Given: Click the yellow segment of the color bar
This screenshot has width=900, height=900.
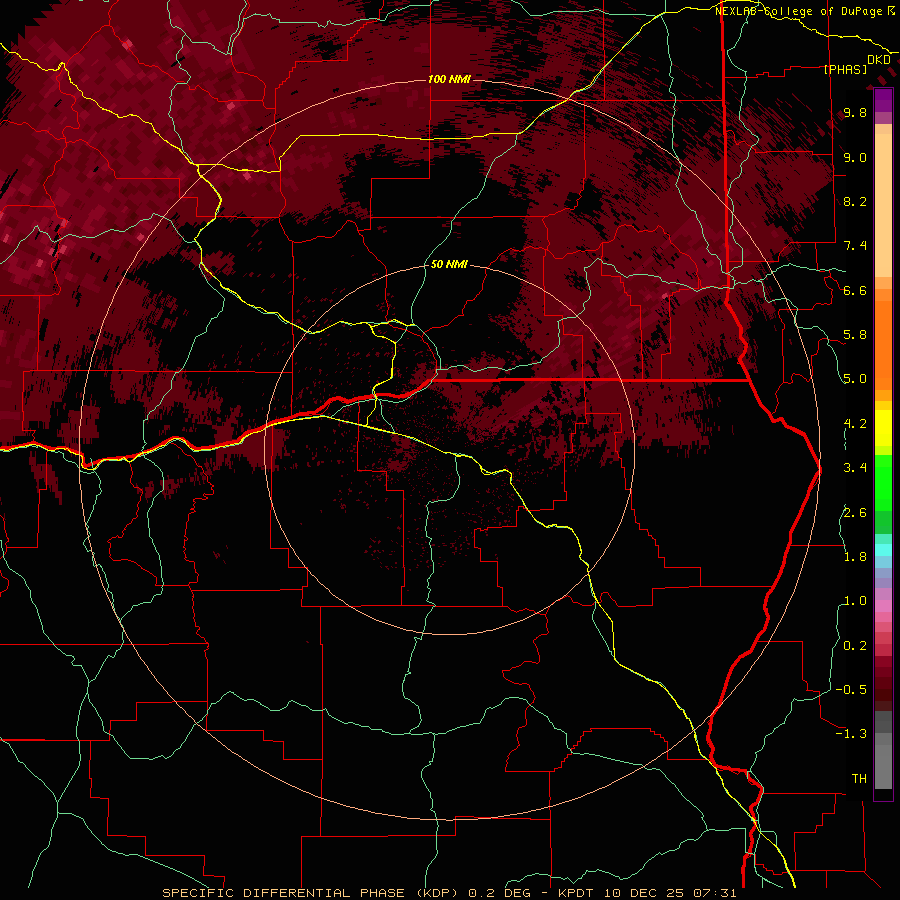Looking at the screenshot, I should [x=883, y=428].
